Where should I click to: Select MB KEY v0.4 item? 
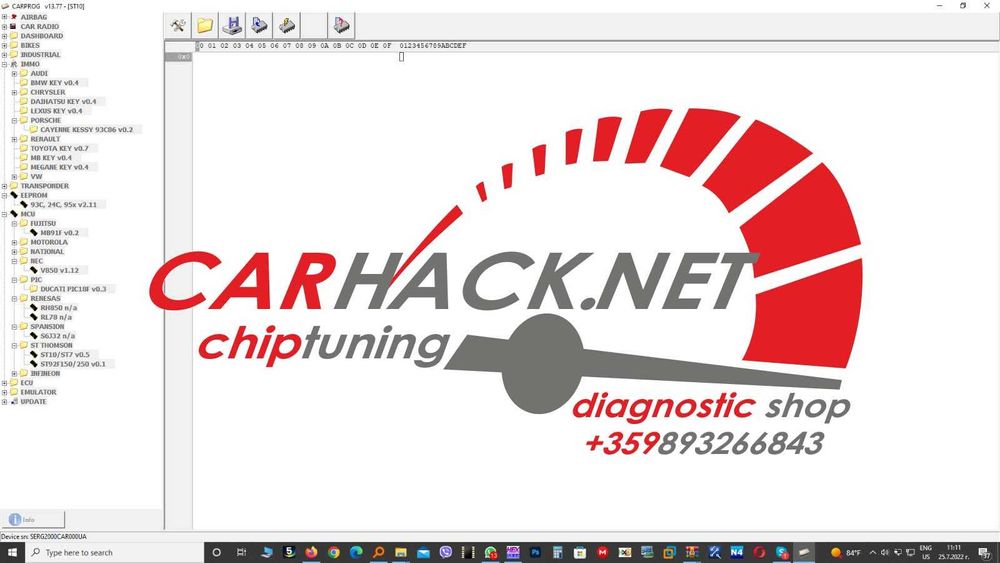51,158
